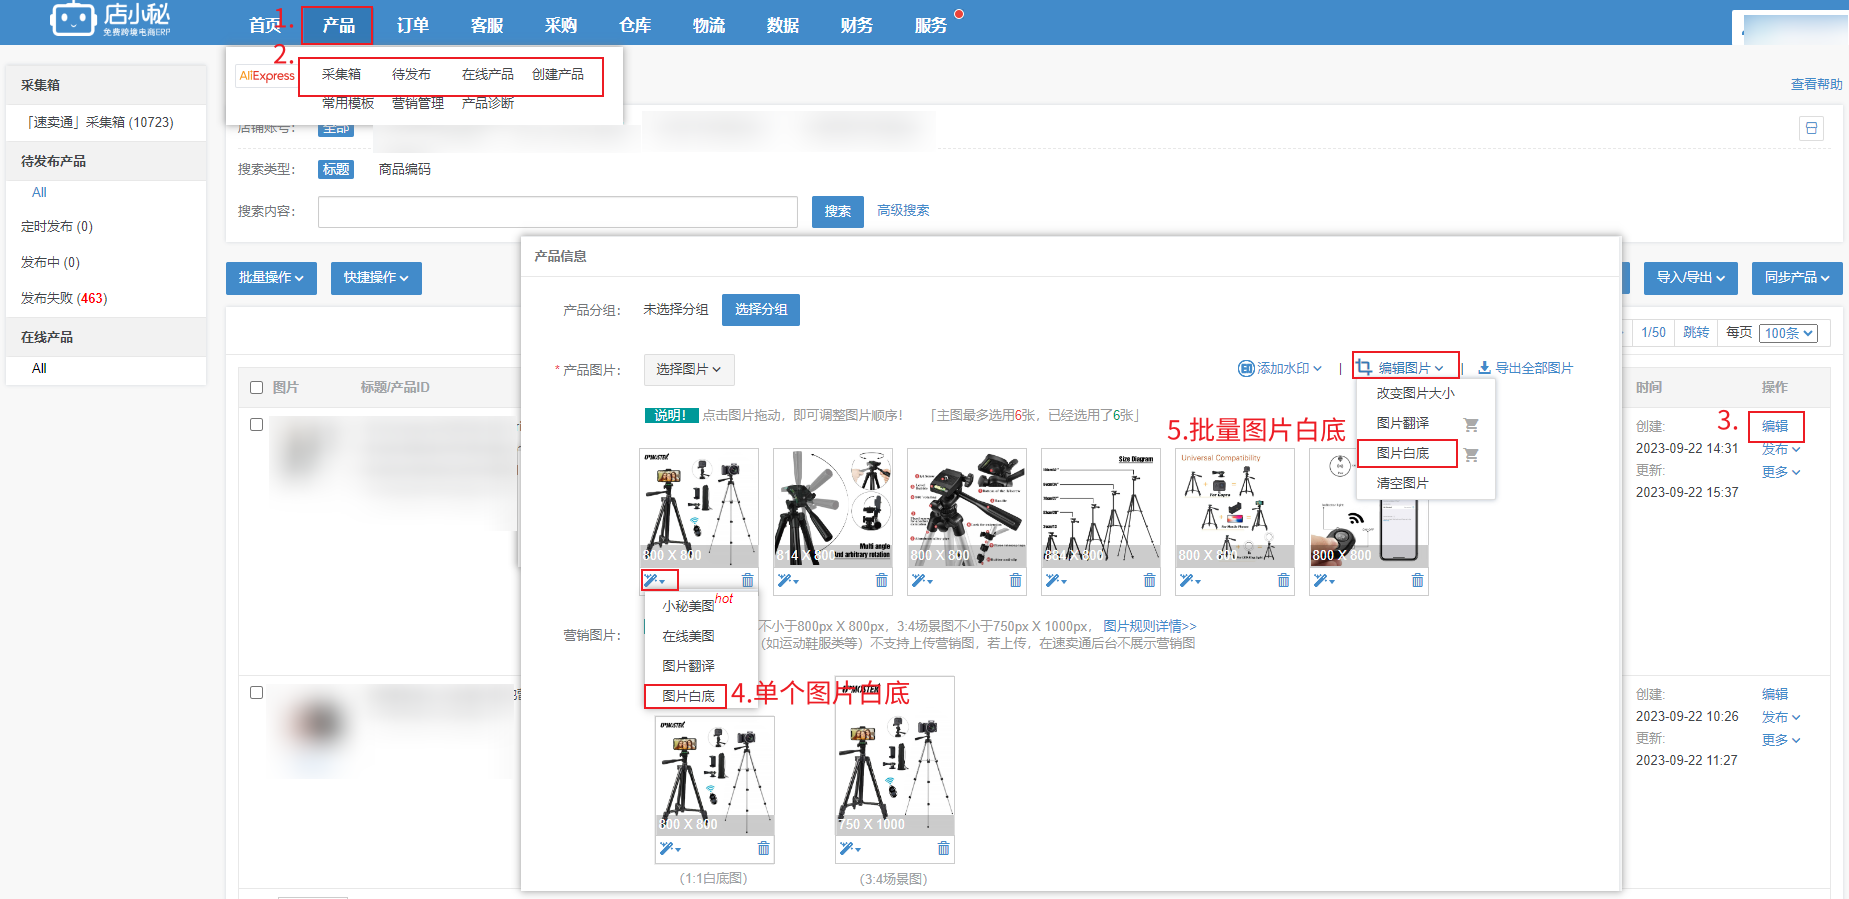Image resolution: width=1849 pixels, height=899 pixels.
Task: Select the 750 X 1000 scene image thumbnail
Action: coord(894,755)
